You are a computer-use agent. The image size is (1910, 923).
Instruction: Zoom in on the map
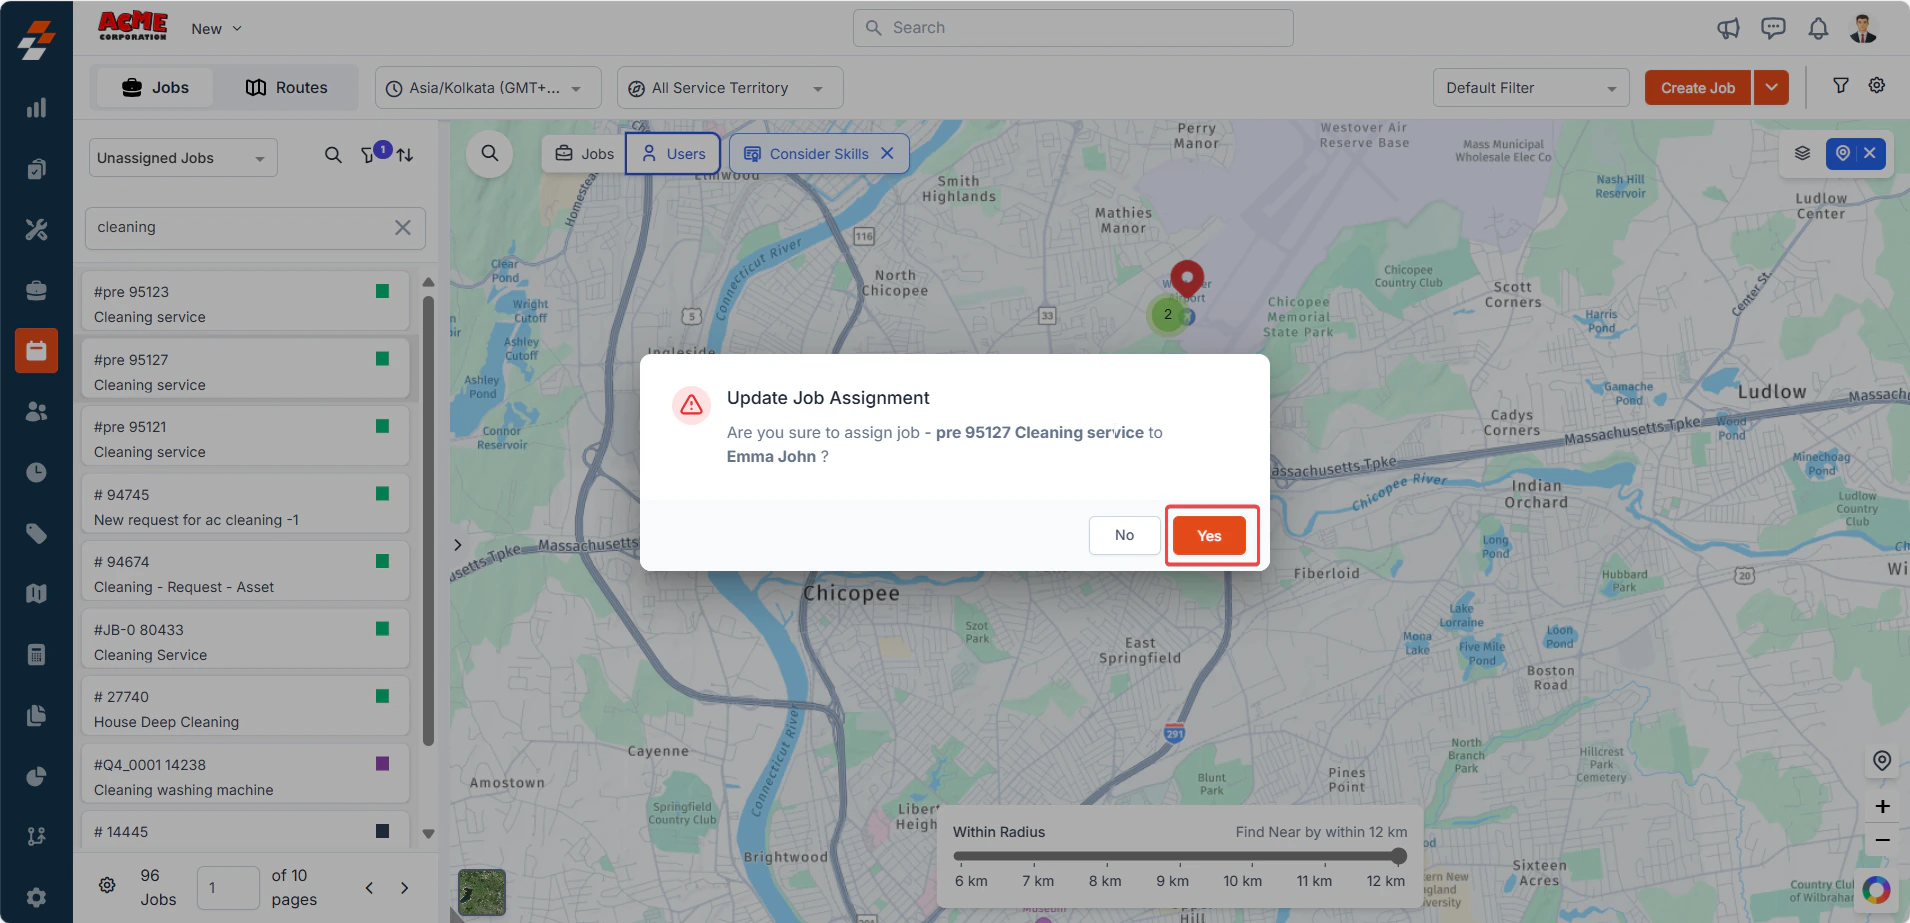pyautogui.click(x=1882, y=806)
